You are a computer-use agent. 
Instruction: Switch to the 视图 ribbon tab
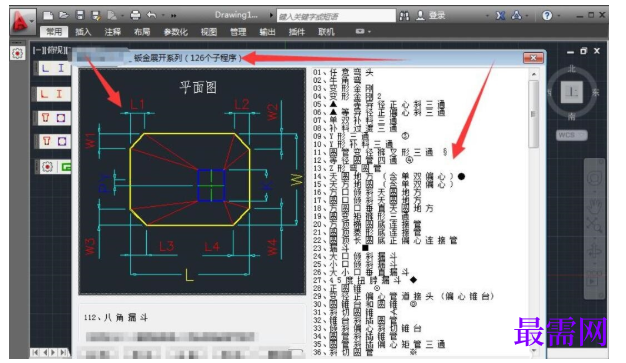coord(209,32)
